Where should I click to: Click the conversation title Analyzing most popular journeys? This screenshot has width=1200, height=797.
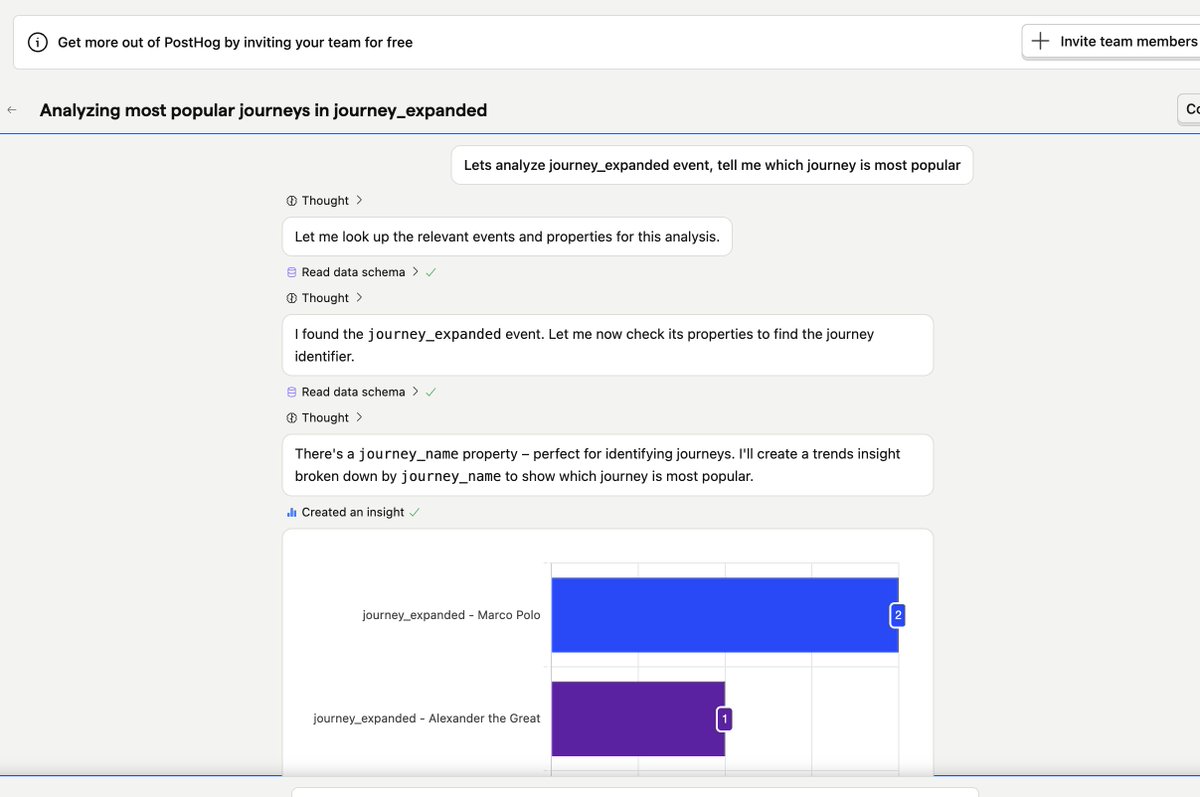point(263,110)
